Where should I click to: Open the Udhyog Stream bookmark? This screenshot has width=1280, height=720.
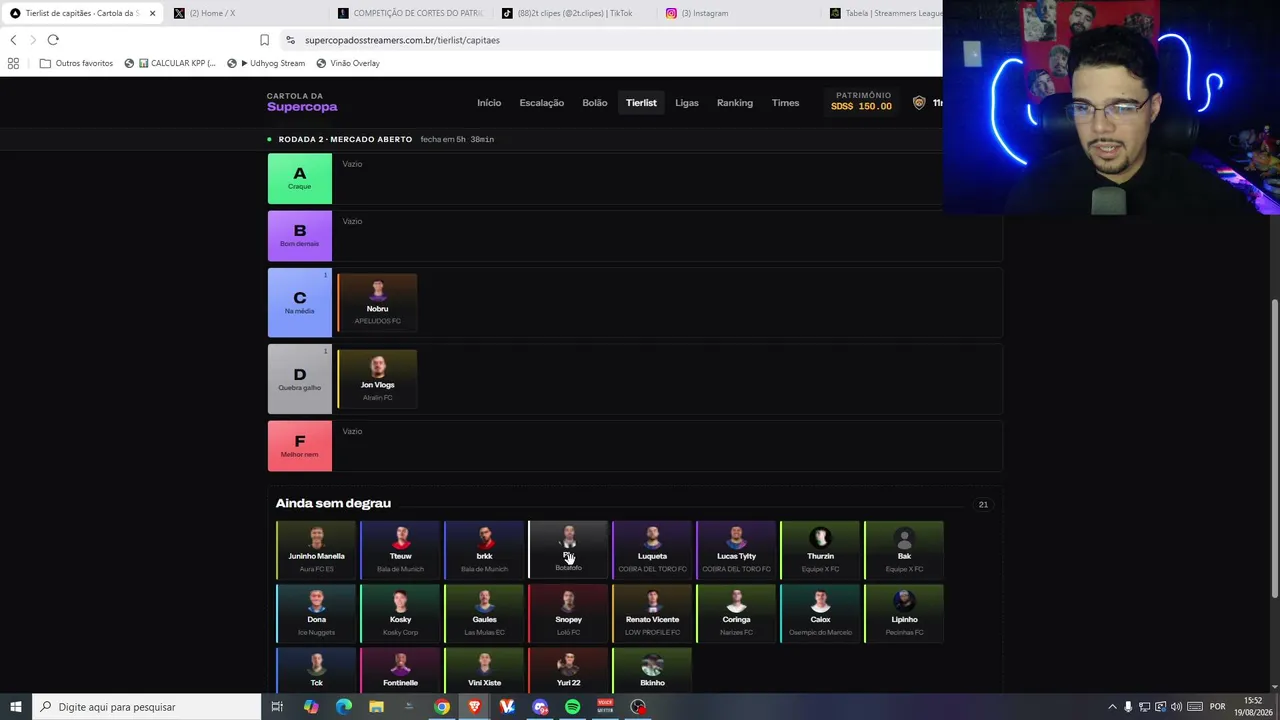[x=266, y=63]
